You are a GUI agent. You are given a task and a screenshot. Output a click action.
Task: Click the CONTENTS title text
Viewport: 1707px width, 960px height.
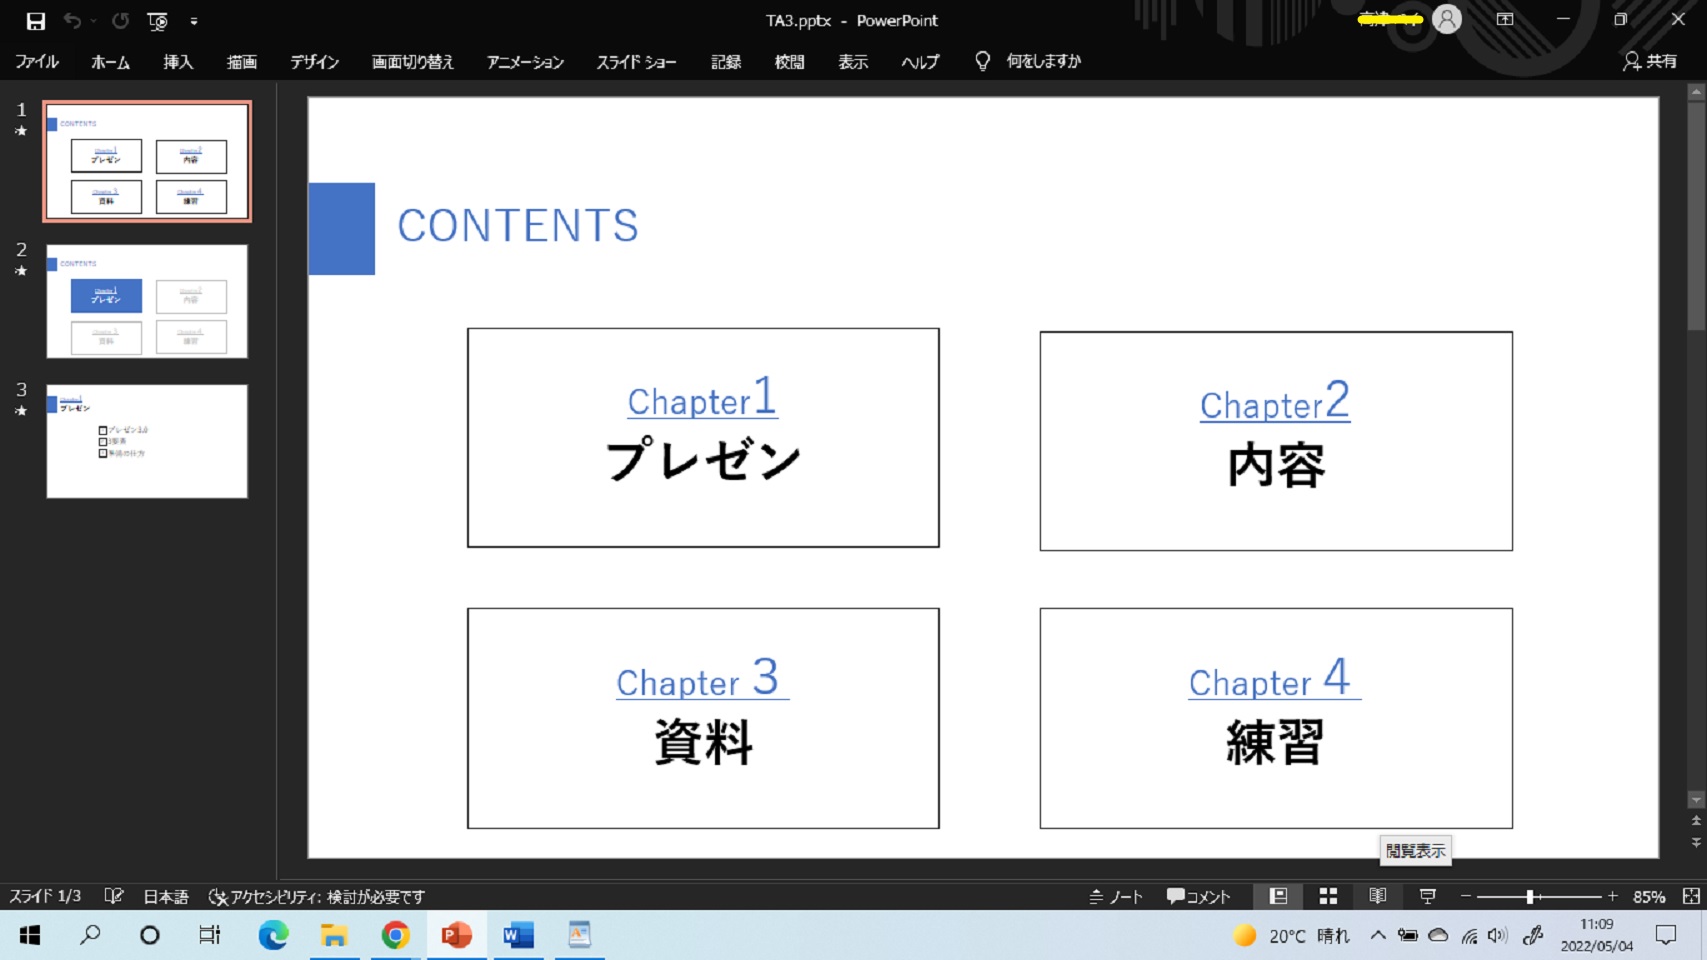coord(518,226)
